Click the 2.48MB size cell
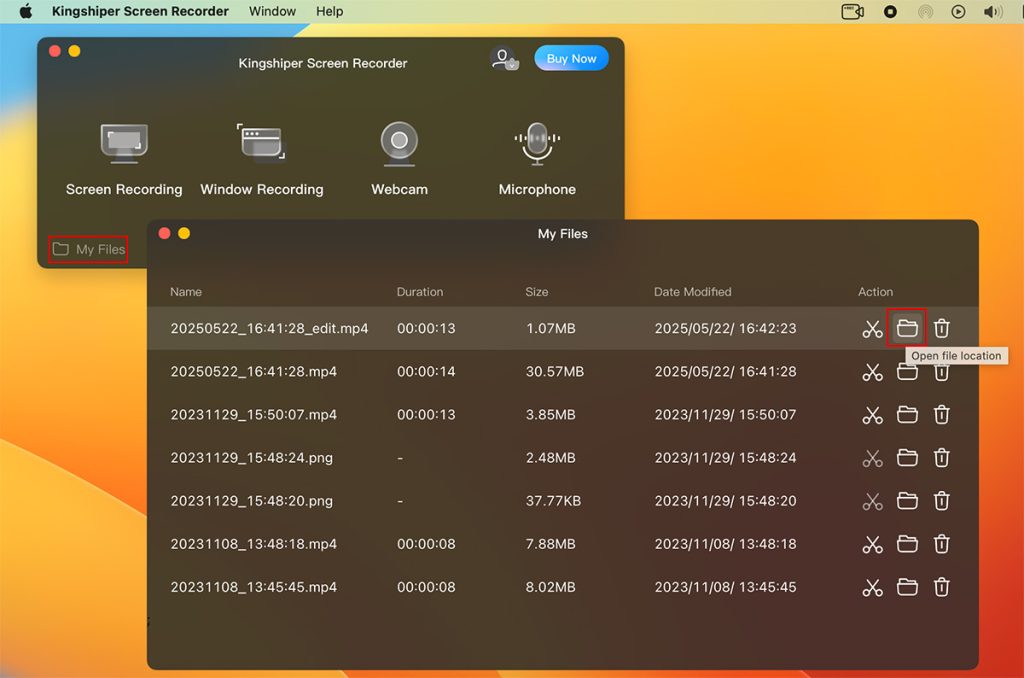 (551, 458)
